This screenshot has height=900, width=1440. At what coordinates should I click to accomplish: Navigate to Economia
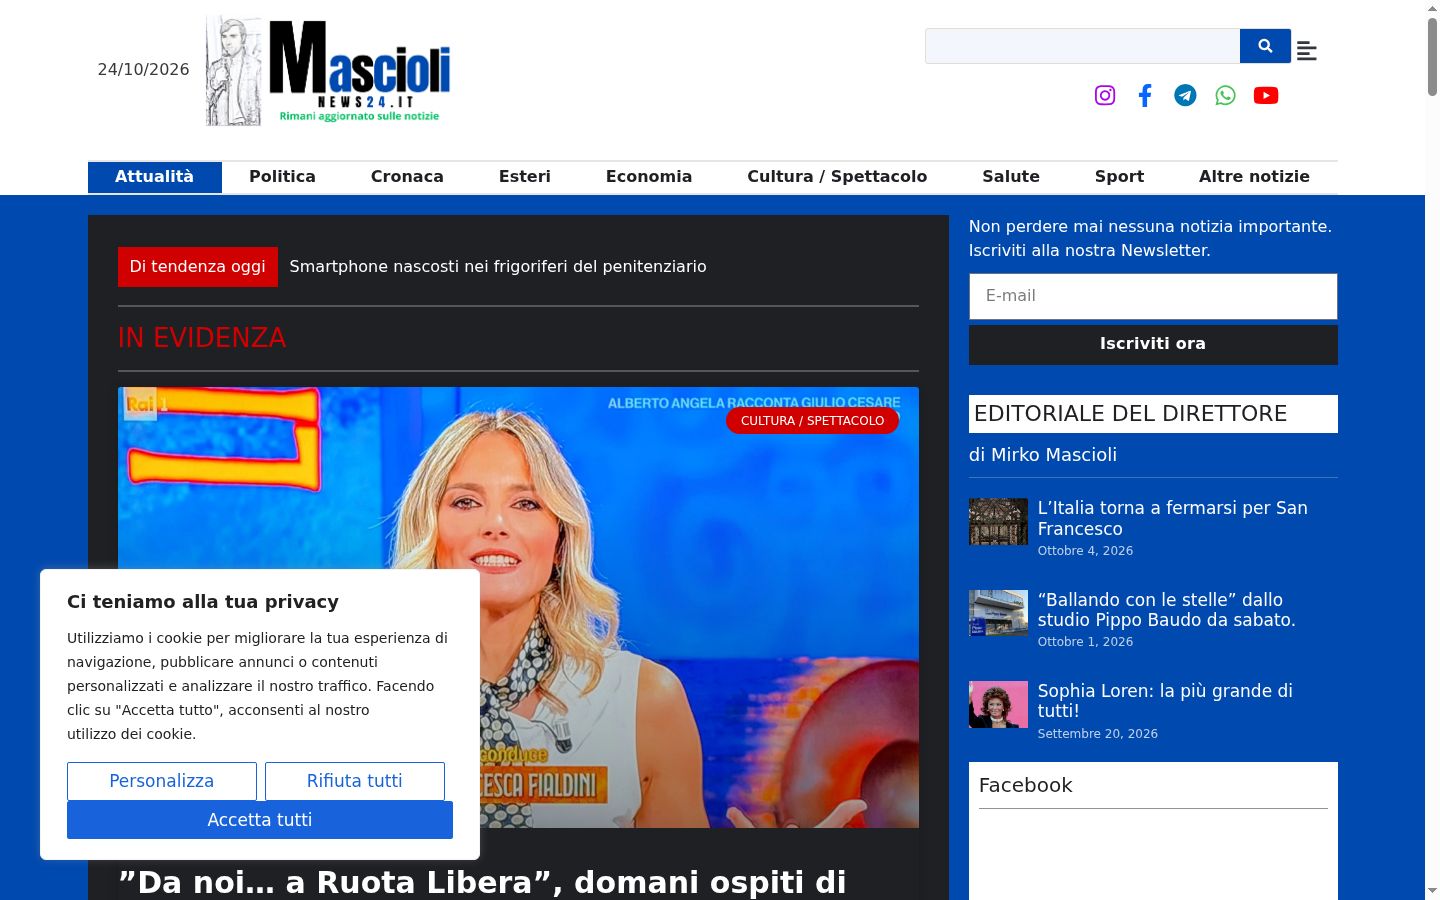[x=649, y=177]
